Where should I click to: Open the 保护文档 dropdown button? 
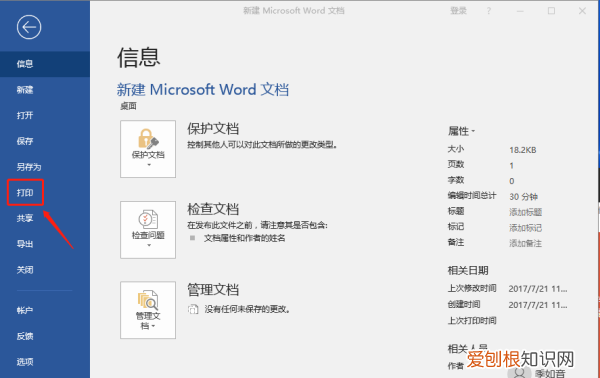point(148,149)
